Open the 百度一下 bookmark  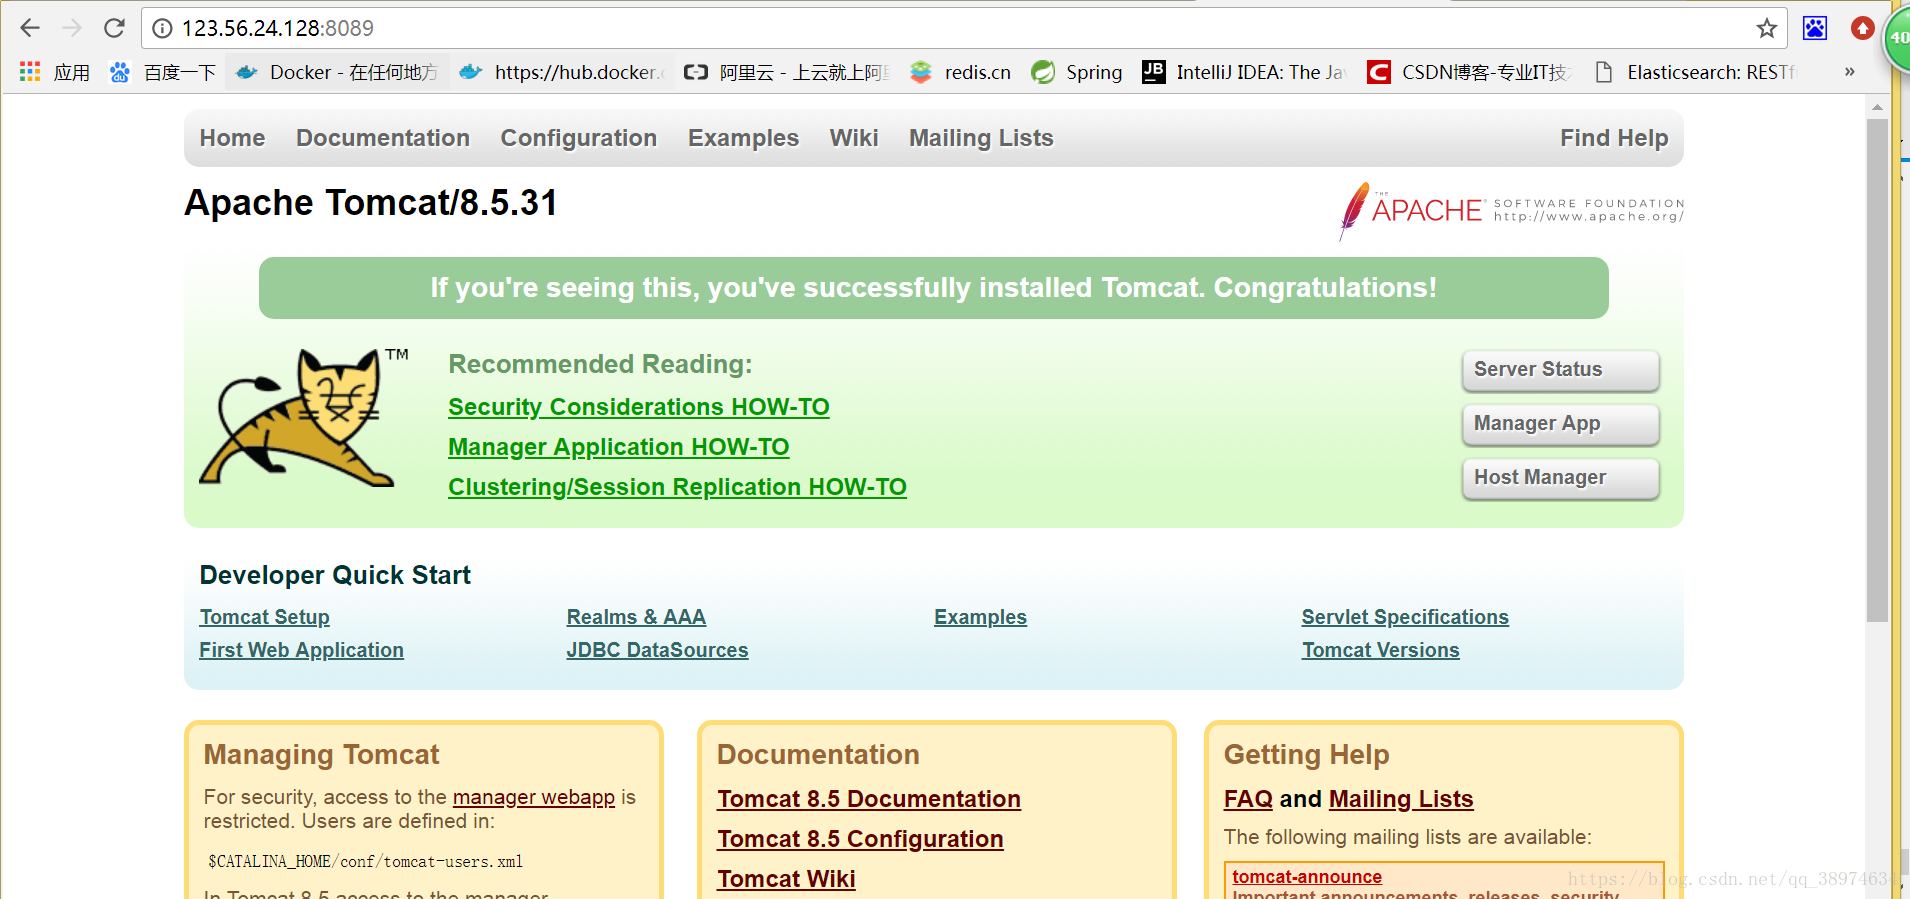[163, 72]
